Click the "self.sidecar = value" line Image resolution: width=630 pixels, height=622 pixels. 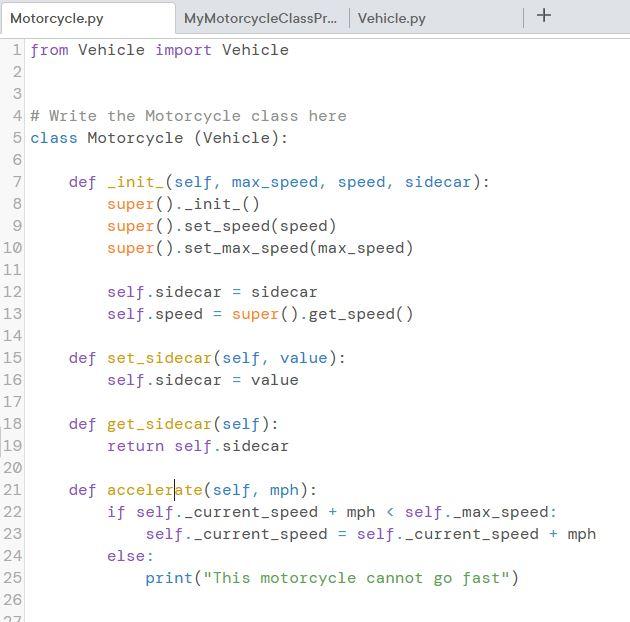(202, 380)
